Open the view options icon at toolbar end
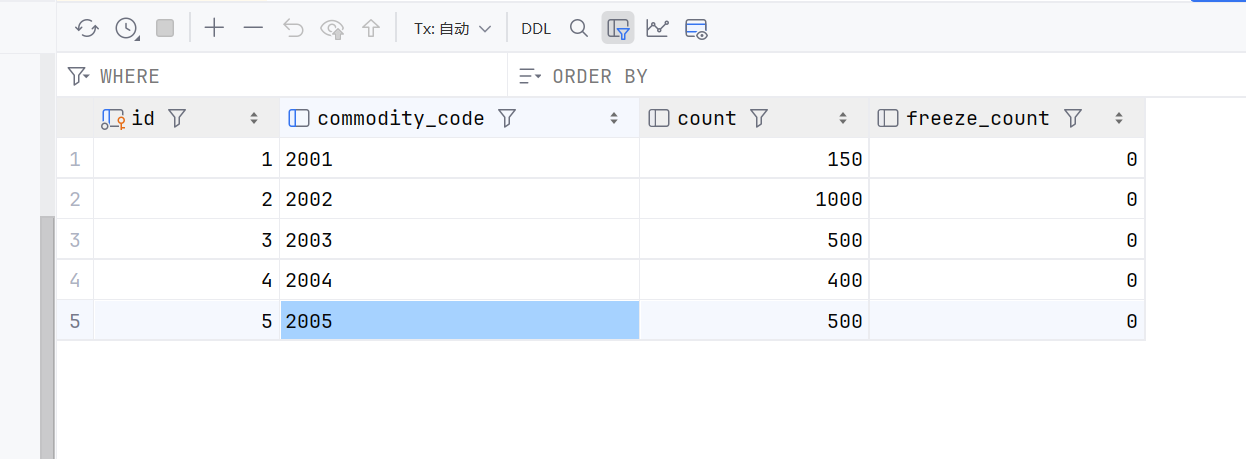The image size is (1246, 459). click(697, 28)
